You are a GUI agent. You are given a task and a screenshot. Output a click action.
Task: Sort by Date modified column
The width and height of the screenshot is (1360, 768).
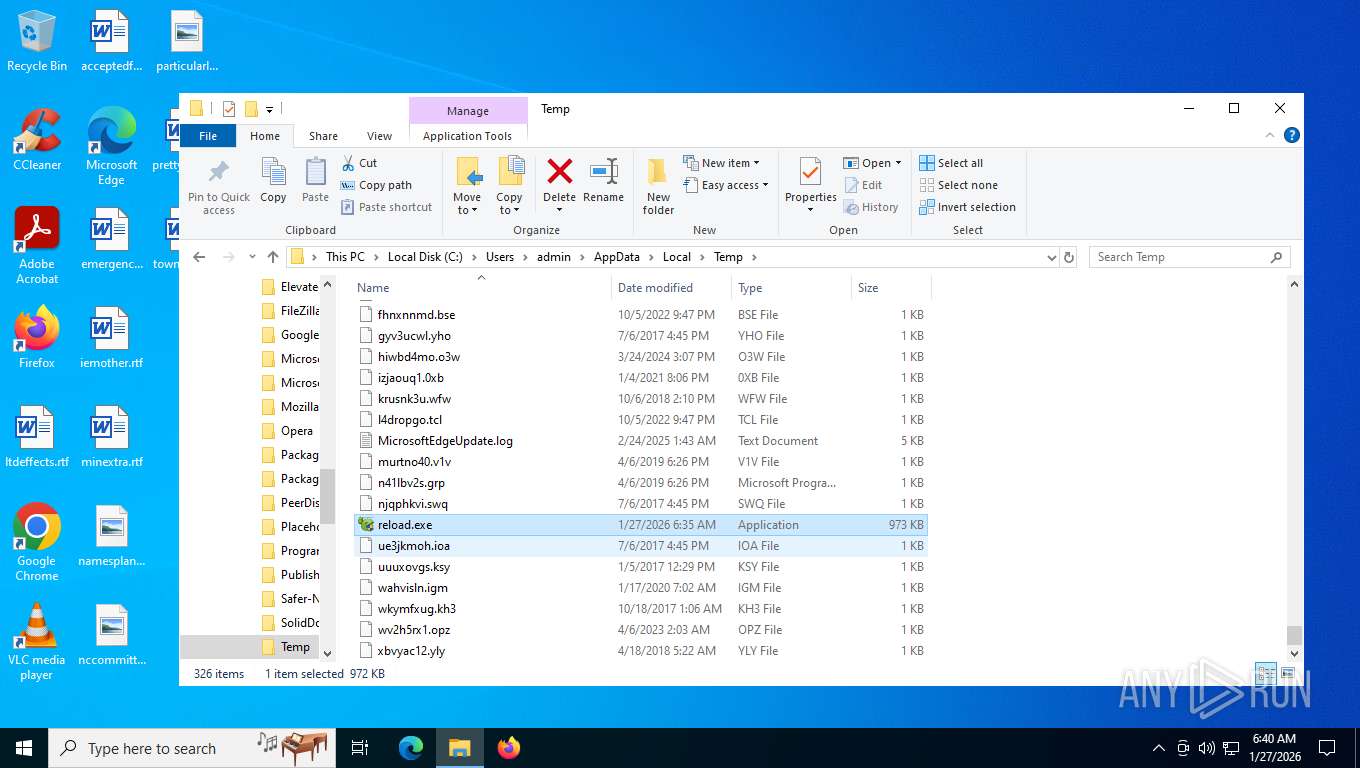(x=671, y=287)
